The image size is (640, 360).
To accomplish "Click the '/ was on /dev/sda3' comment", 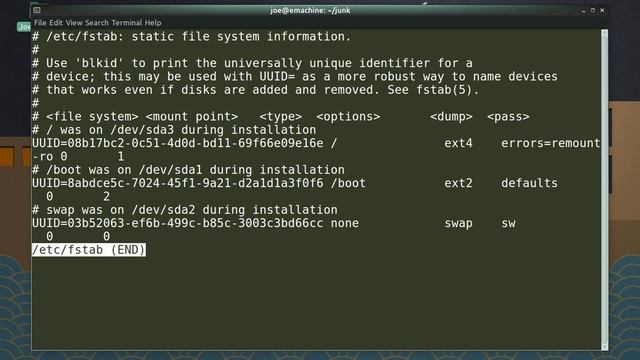I will [x=174, y=130].
